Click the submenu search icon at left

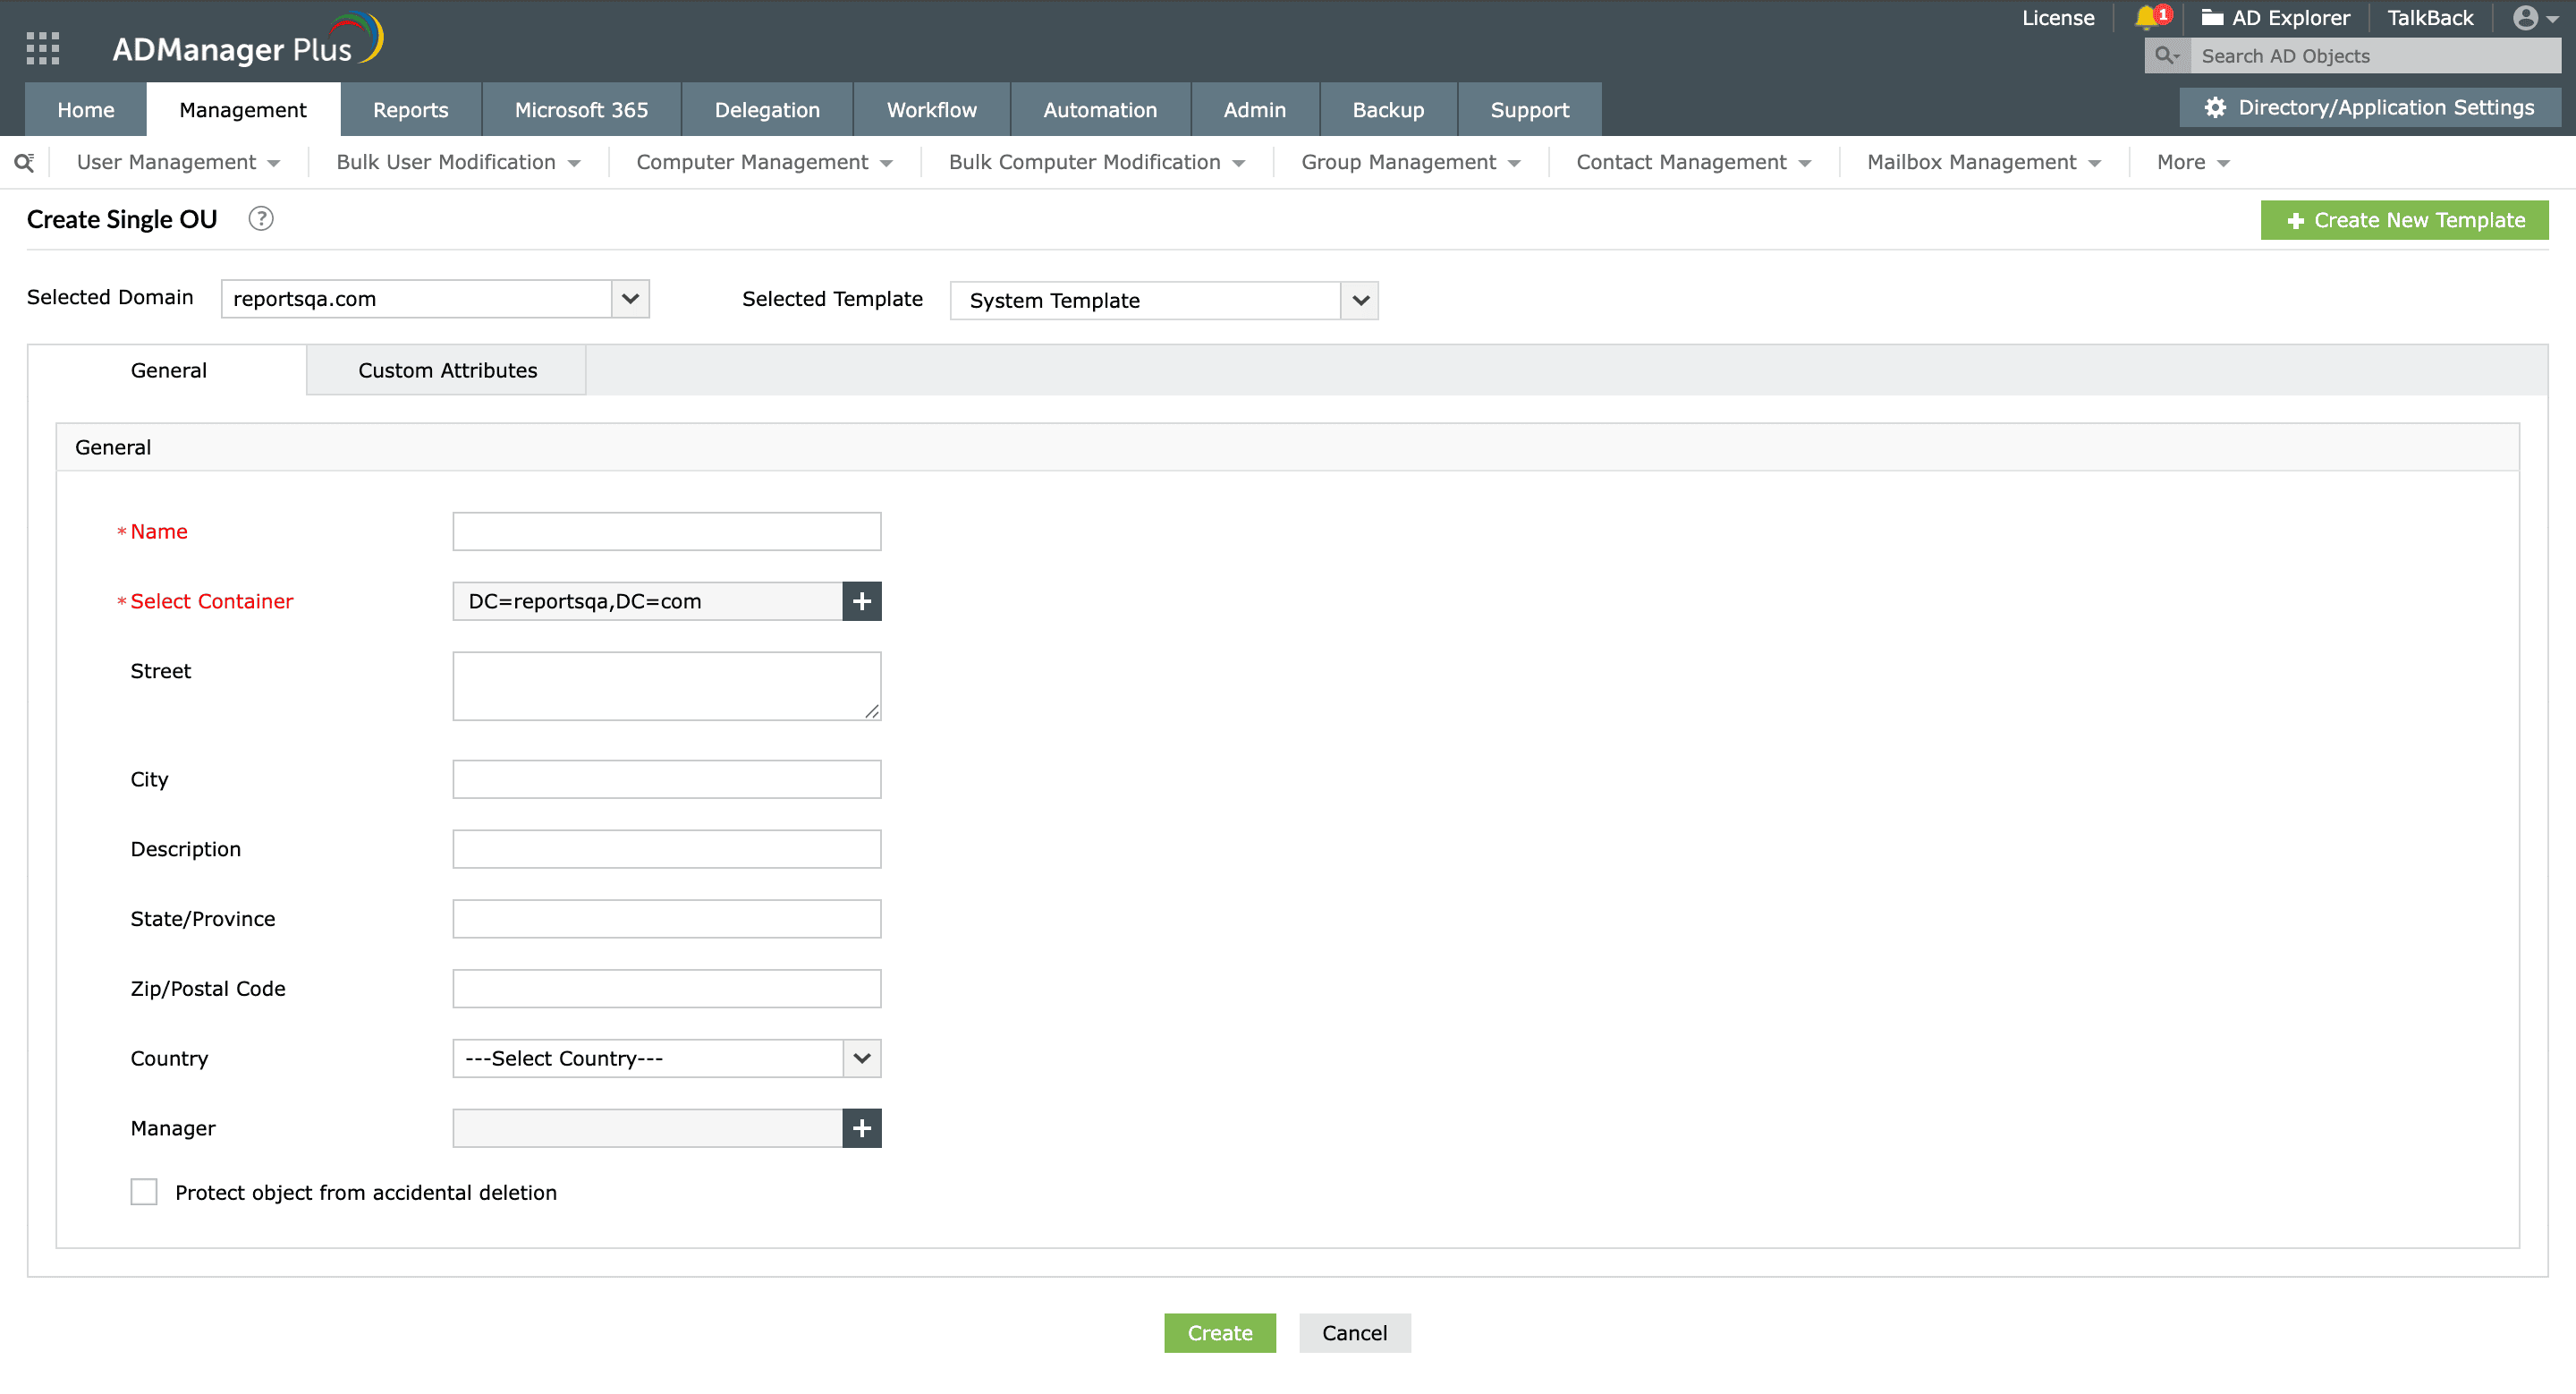tap(24, 162)
